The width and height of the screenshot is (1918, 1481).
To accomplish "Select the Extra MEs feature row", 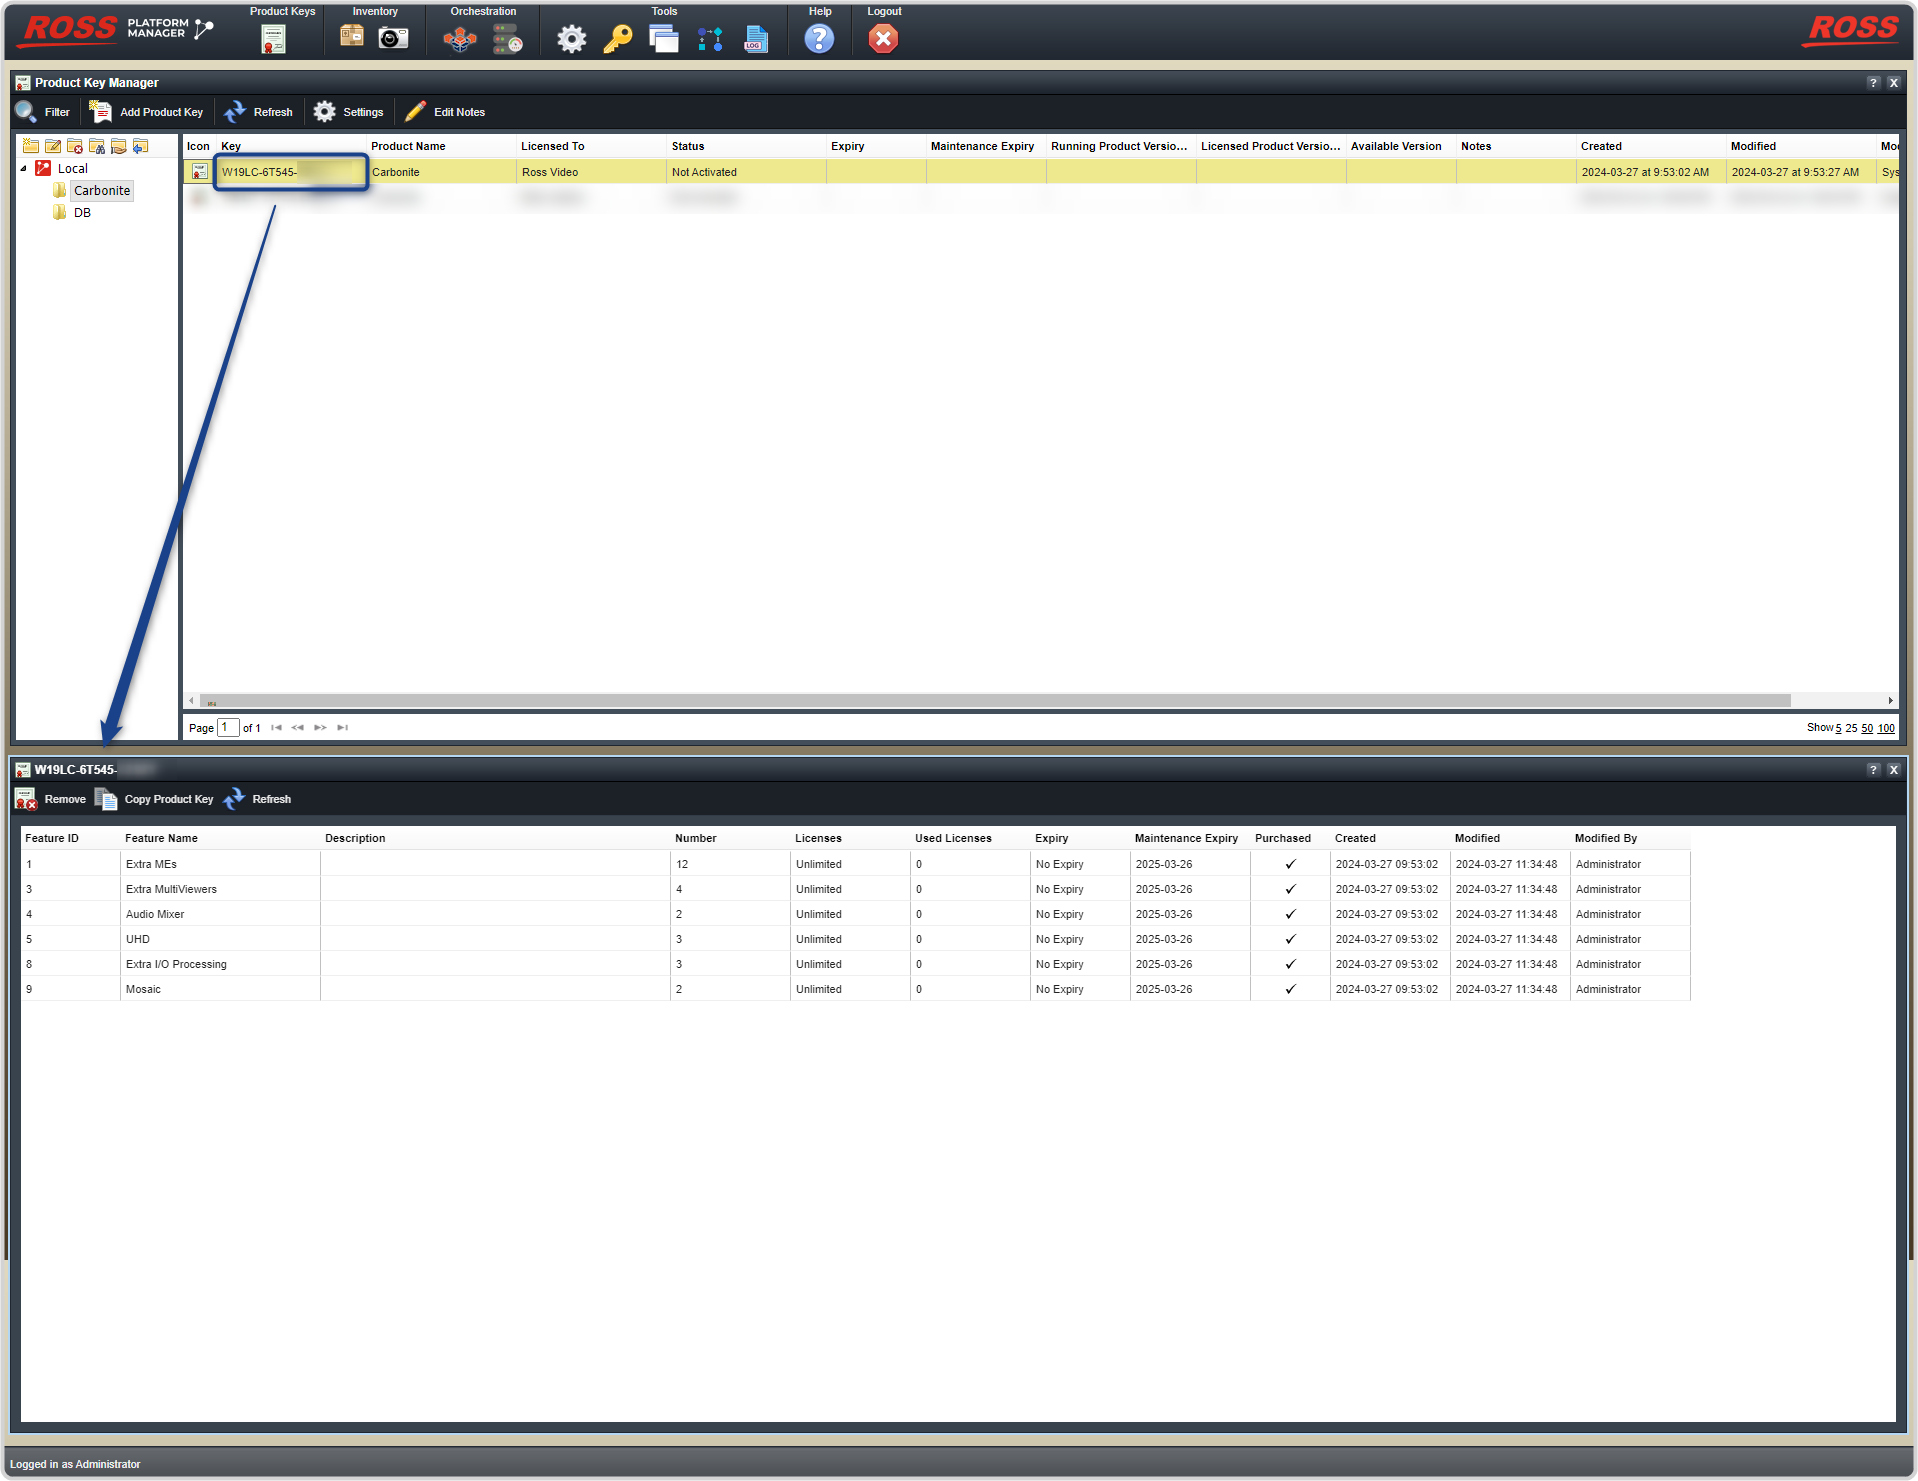I will tap(855, 864).
